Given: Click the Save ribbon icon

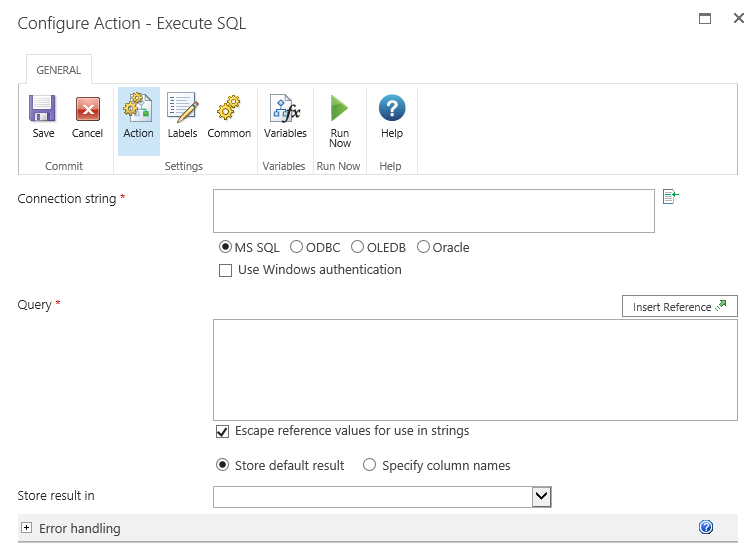Looking at the screenshot, I should [x=43, y=110].
